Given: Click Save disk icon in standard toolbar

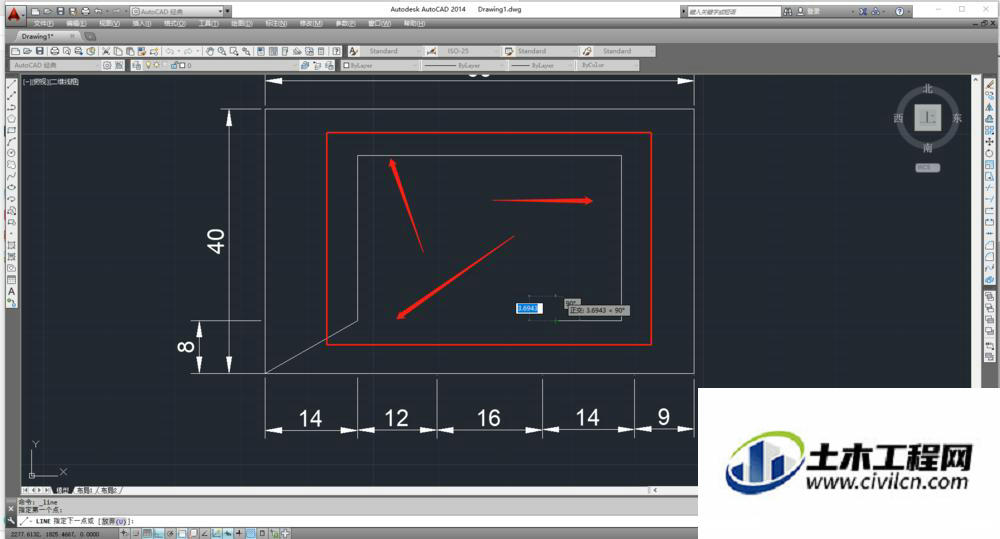Looking at the screenshot, I should coord(40,51).
